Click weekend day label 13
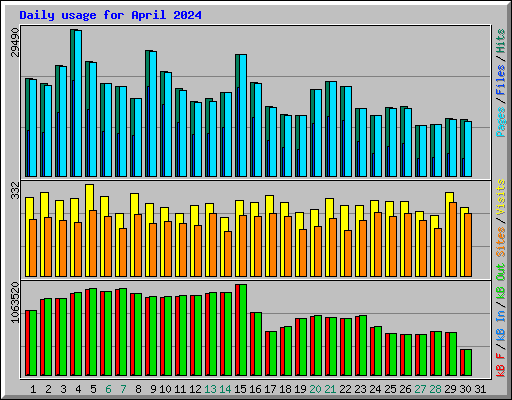Screen dimensions: 512x400 coord(210,389)
